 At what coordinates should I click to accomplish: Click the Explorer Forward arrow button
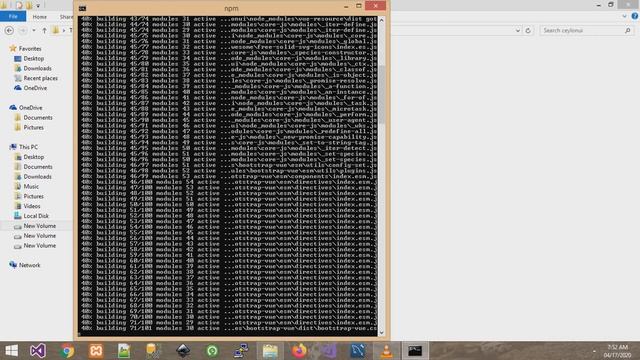[x=23, y=31]
